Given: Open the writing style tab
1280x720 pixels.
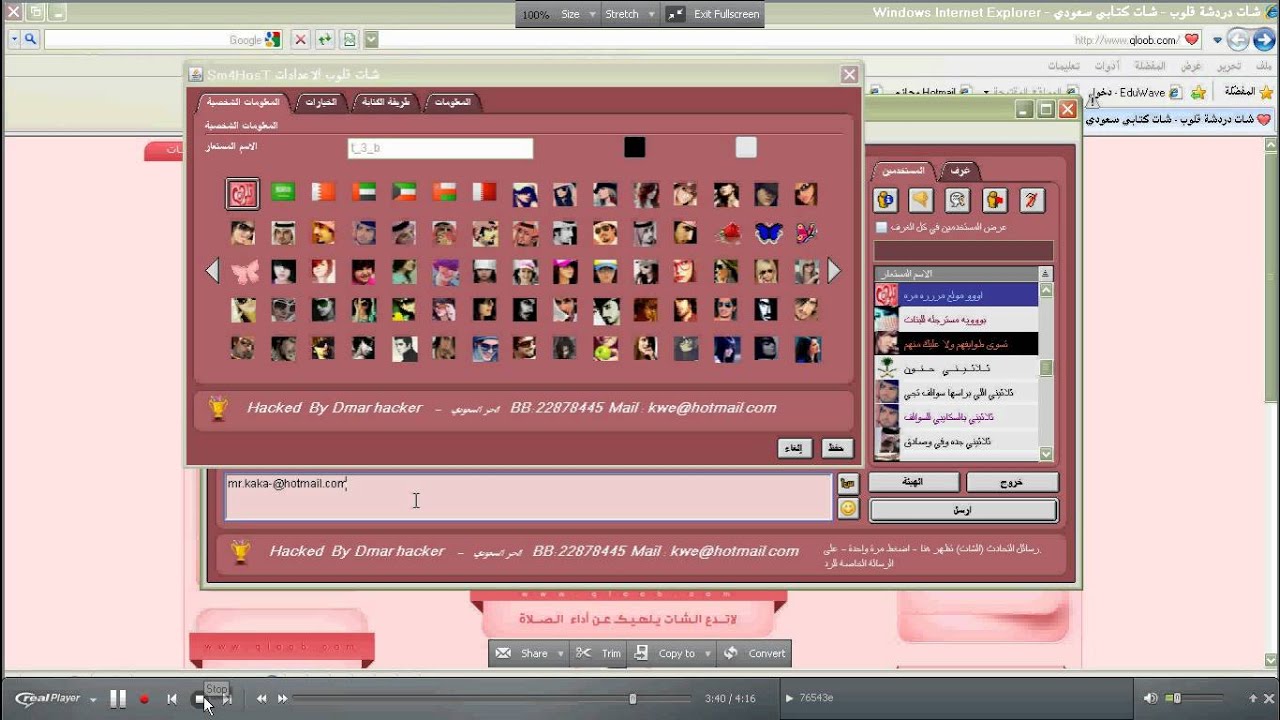Looking at the screenshot, I should [x=385, y=102].
